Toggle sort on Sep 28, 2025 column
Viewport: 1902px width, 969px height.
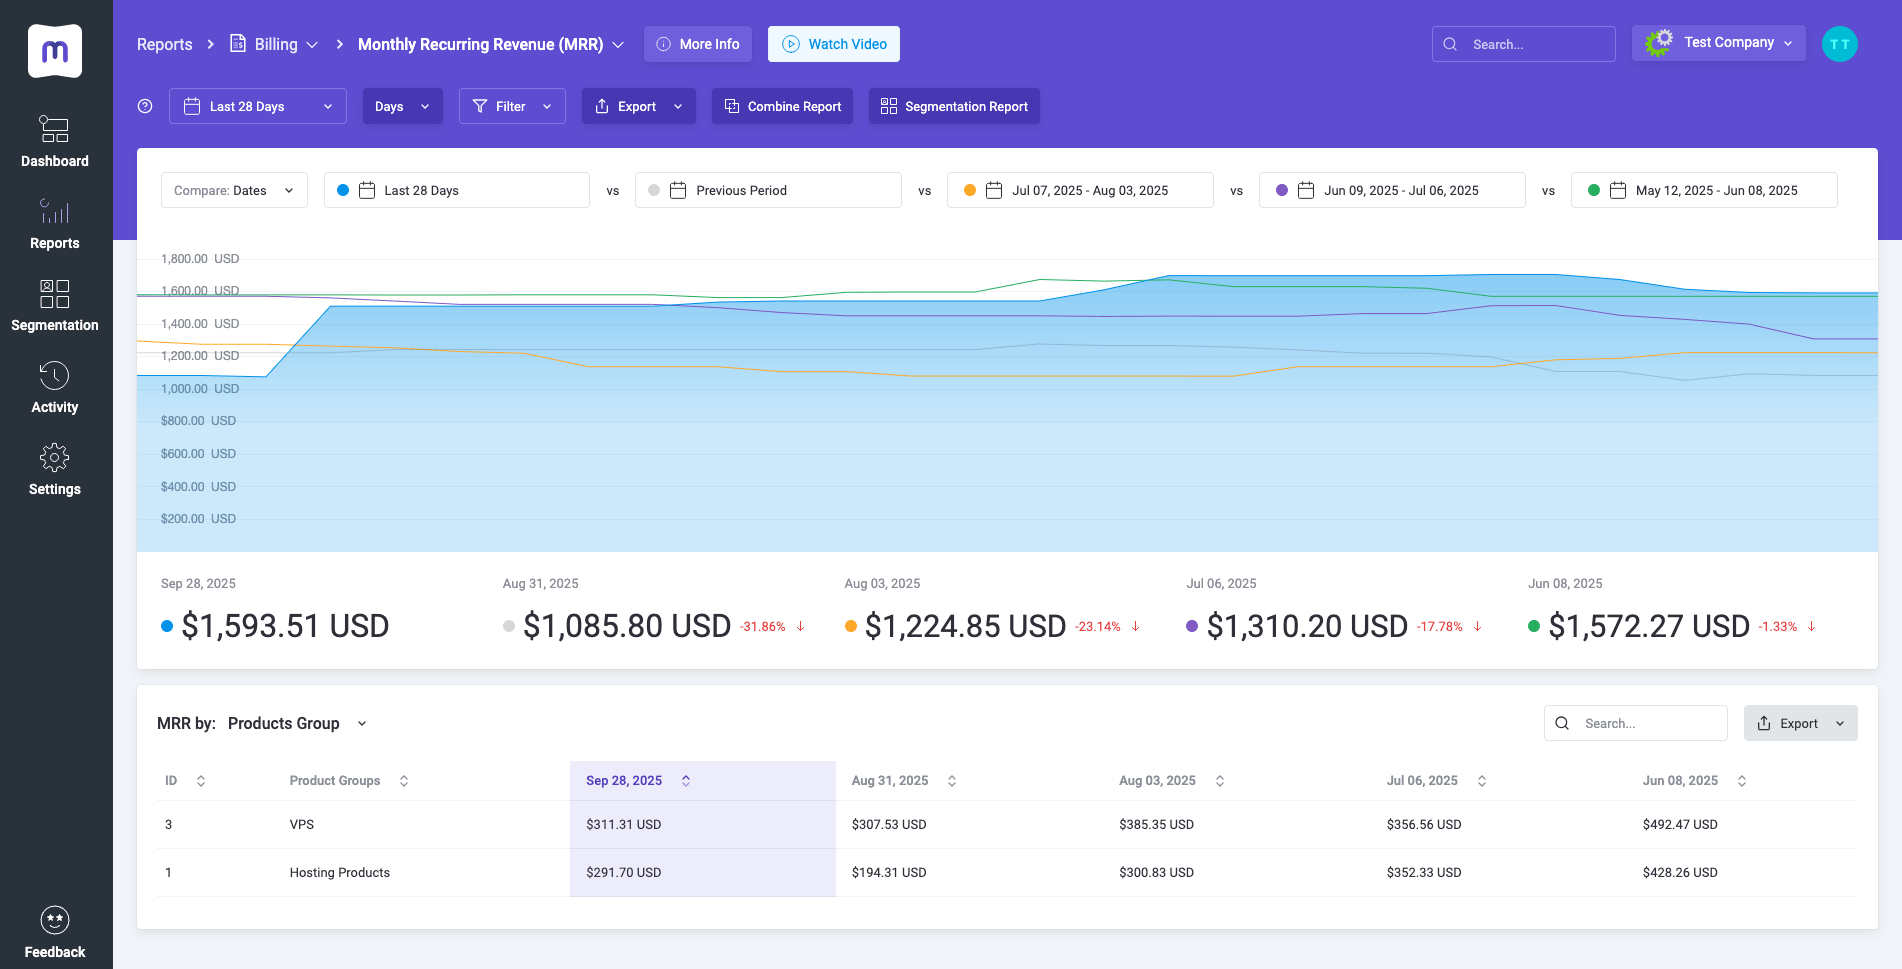pos(686,781)
